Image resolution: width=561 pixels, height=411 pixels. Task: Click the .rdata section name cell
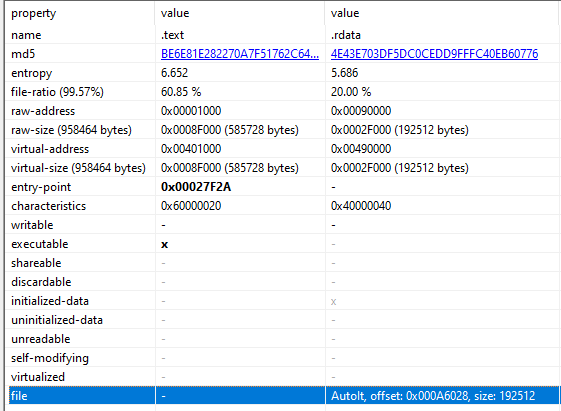pyautogui.click(x=346, y=35)
